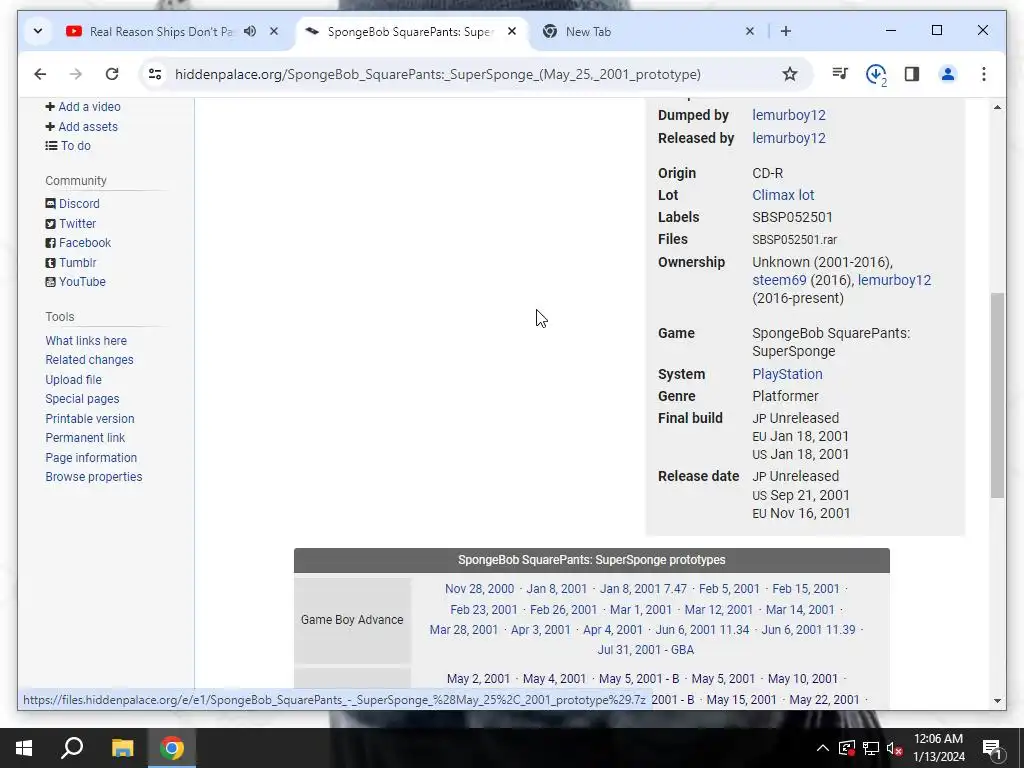Open the Feb 15, 2001 prototype link
Viewport: 1024px width, 768px height.
pyautogui.click(x=806, y=589)
